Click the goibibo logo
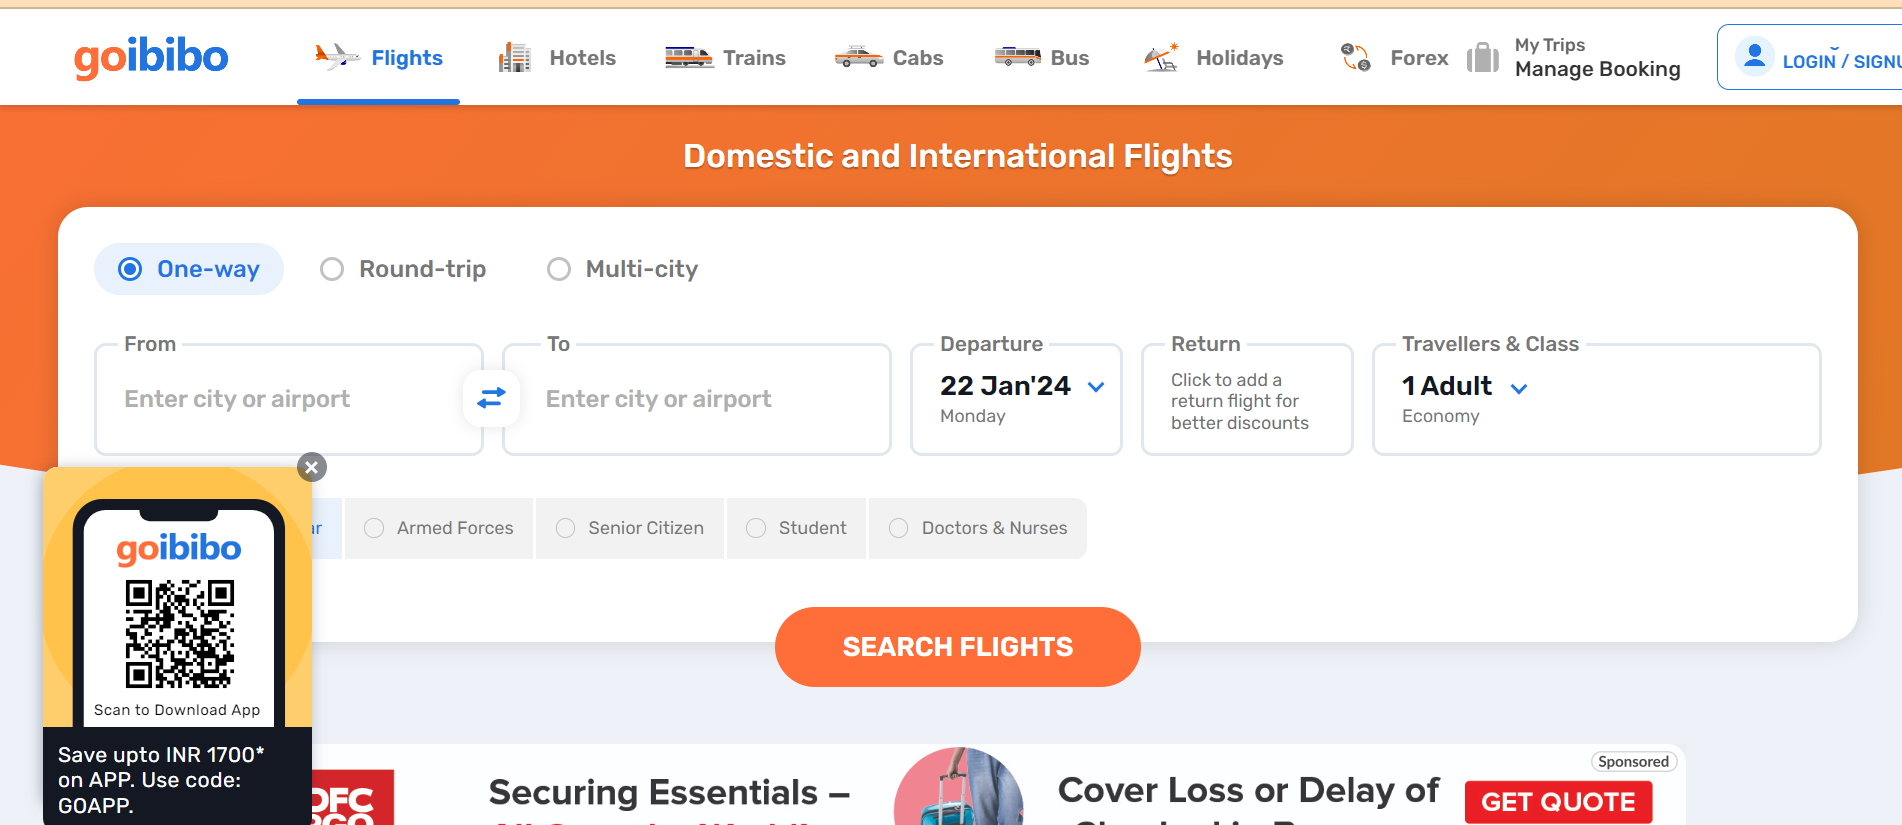Viewport: 1902px width, 825px height. pos(151,57)
